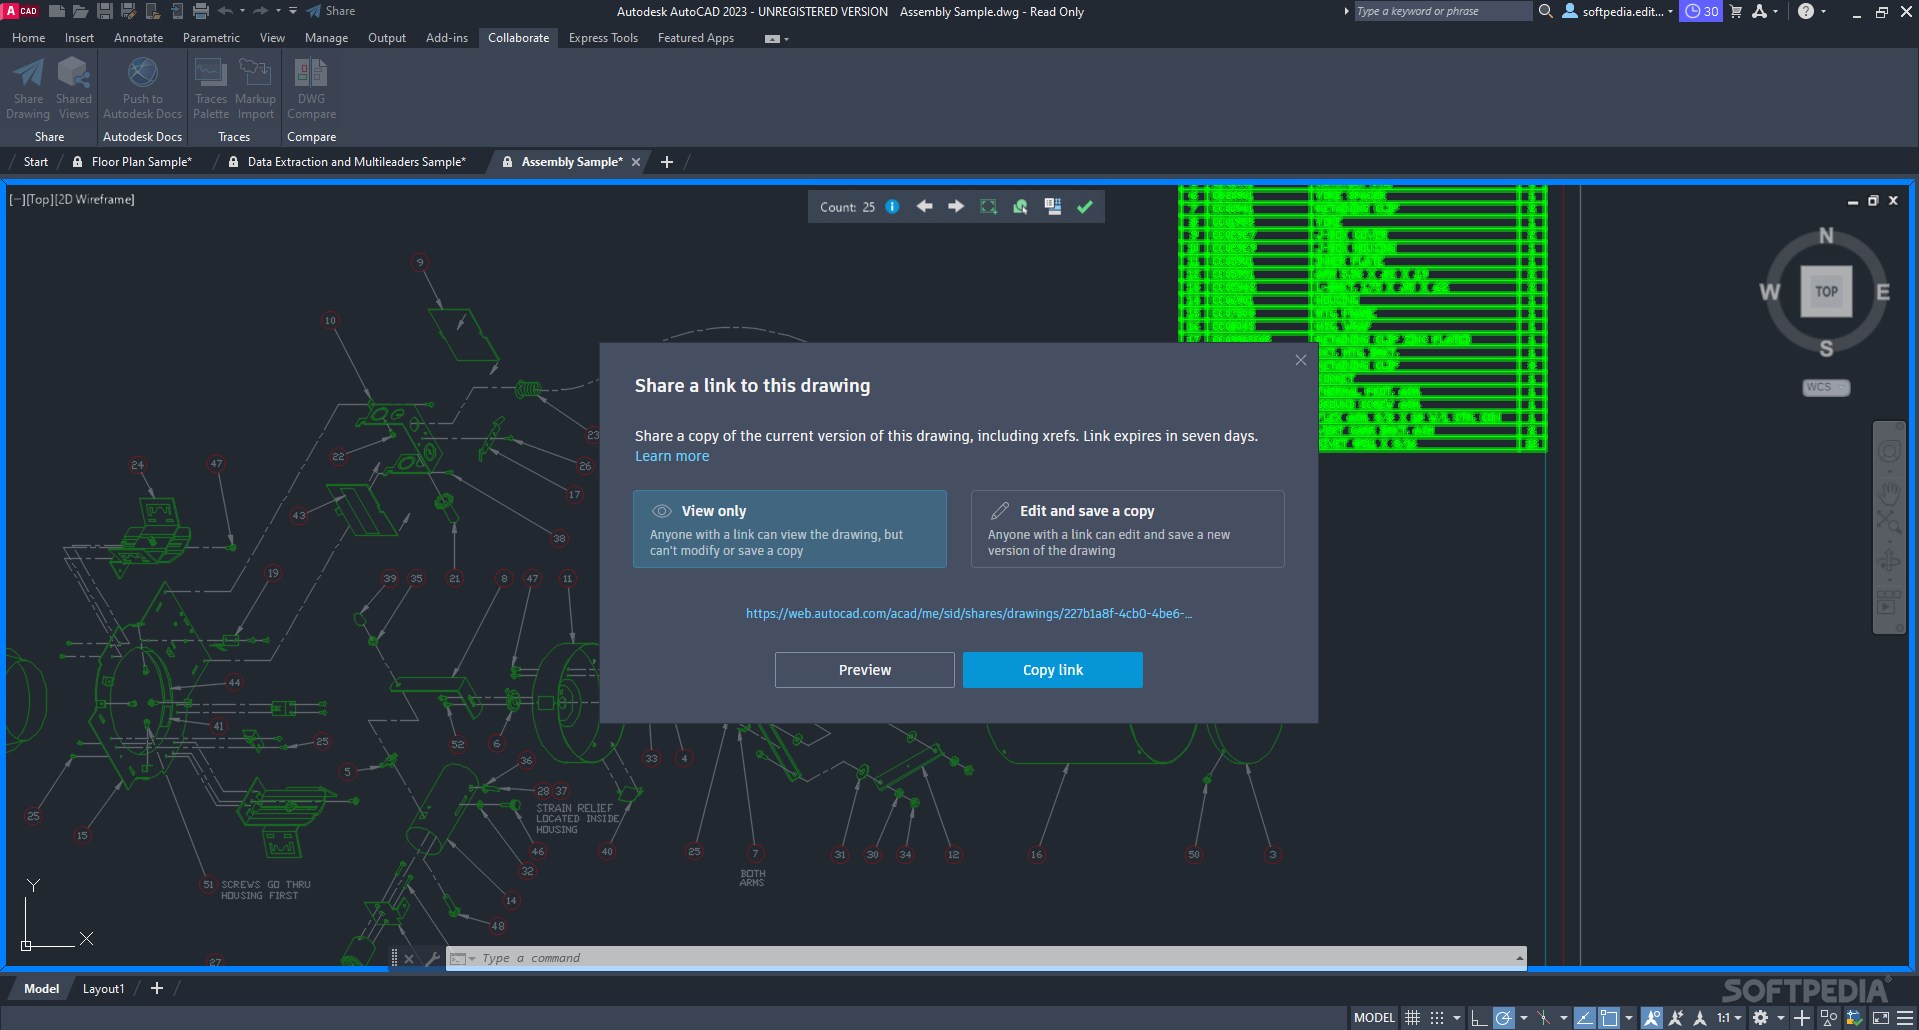Viewport: 1919px width, 1030px height.
Task: Click the Clean Screen icon in status bar
Action: point(1880,1018)
